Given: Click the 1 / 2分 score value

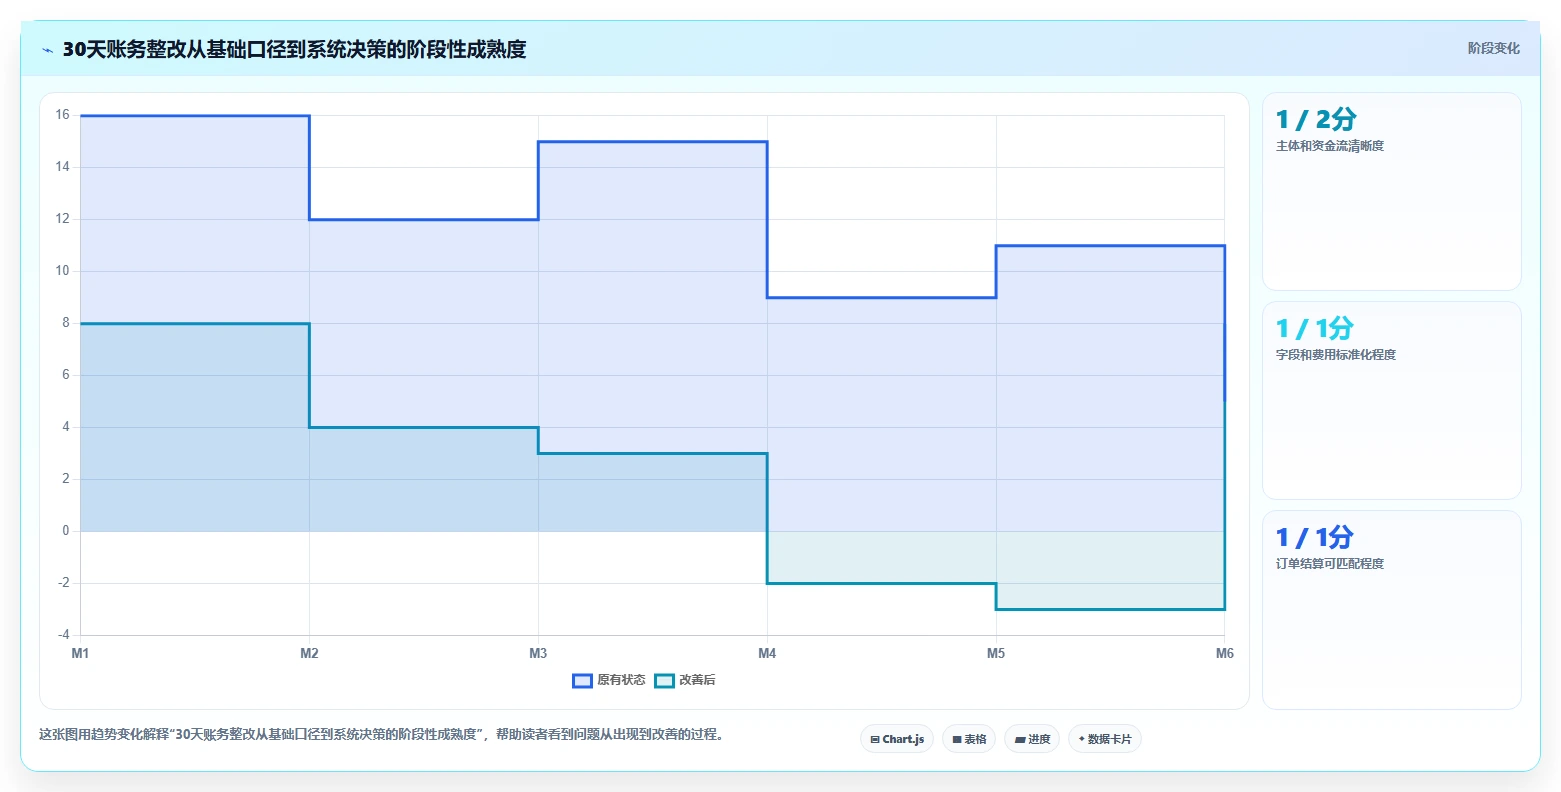Looking at the screenshot, I should (x=1316, y=120).
